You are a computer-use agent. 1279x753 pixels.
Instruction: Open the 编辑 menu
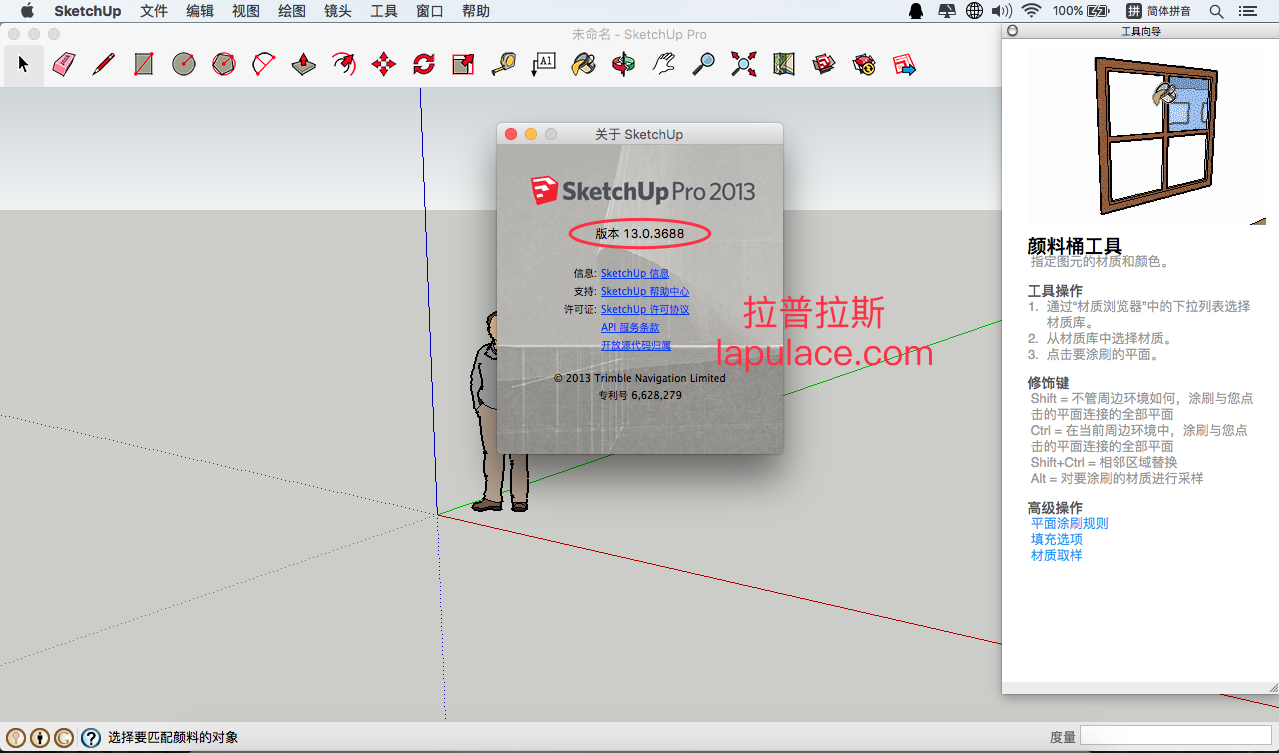[200, 11]
